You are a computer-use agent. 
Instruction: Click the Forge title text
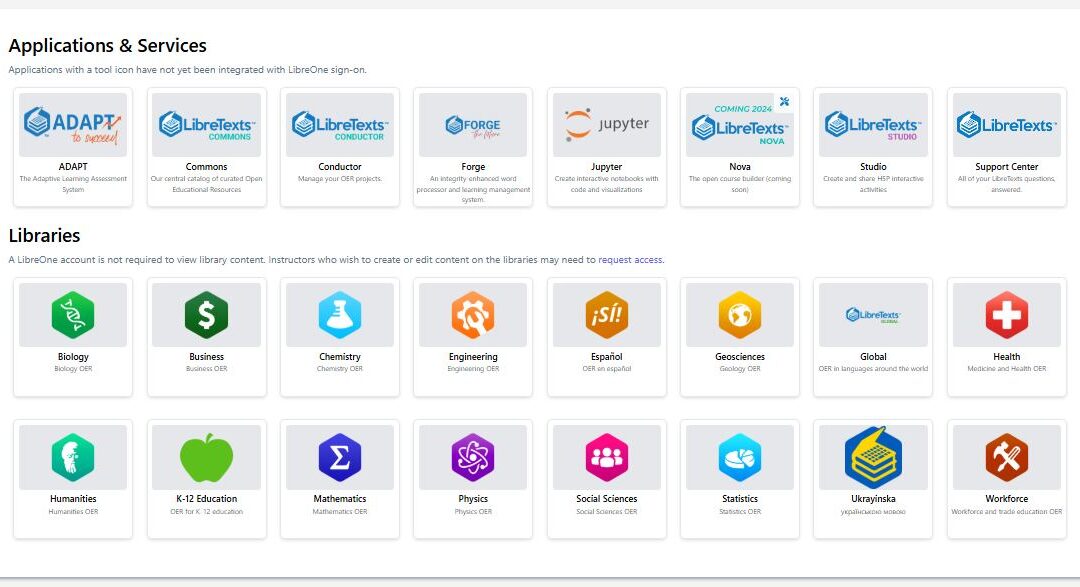pos(472,167)
